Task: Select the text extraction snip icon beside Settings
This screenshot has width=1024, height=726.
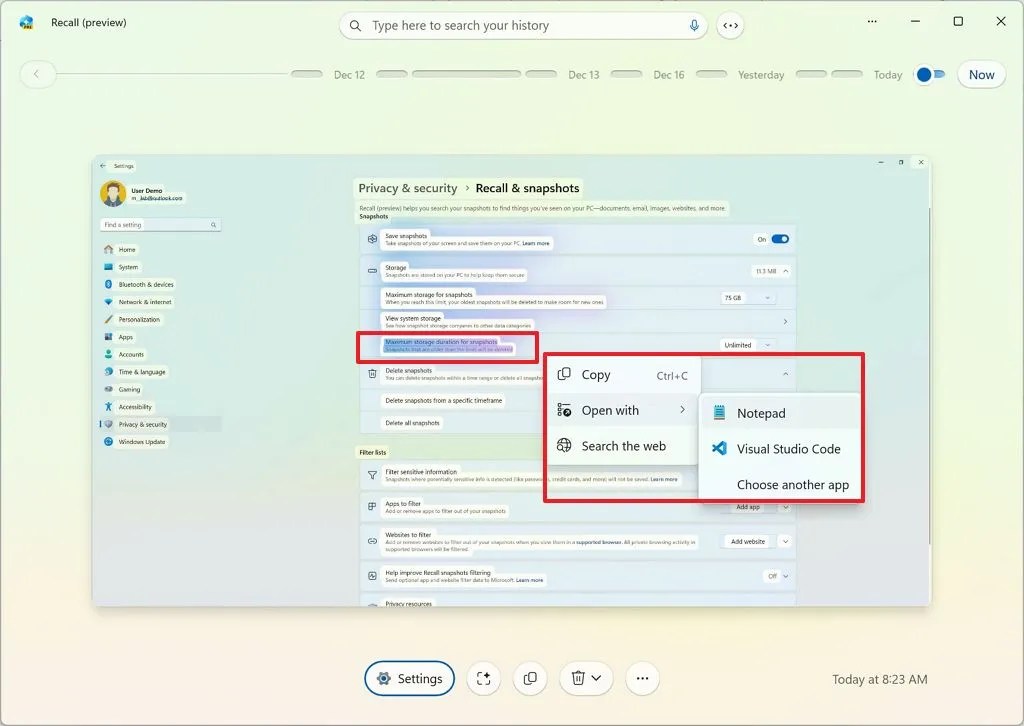Action: pyautogui.click(x=483, y=678)
